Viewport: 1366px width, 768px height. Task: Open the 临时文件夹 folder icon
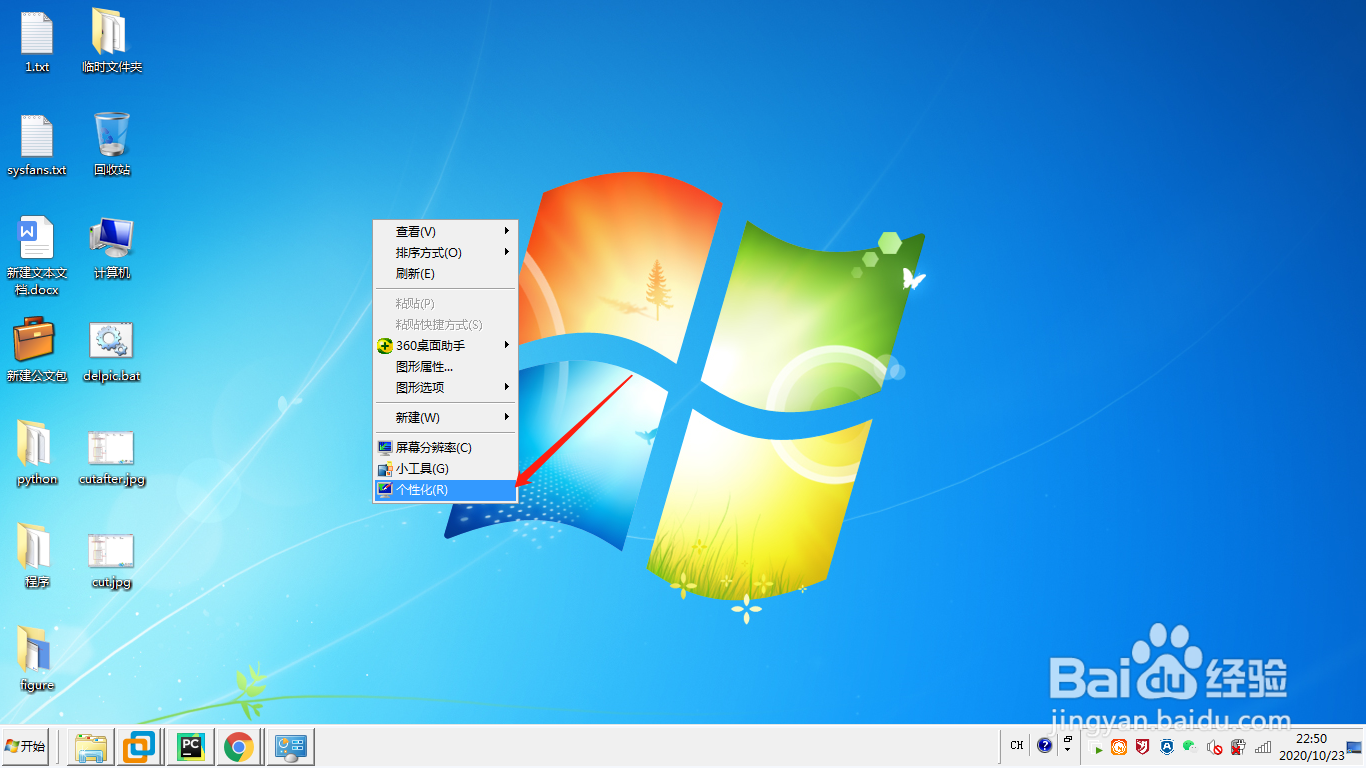click(x=111, y=41)
